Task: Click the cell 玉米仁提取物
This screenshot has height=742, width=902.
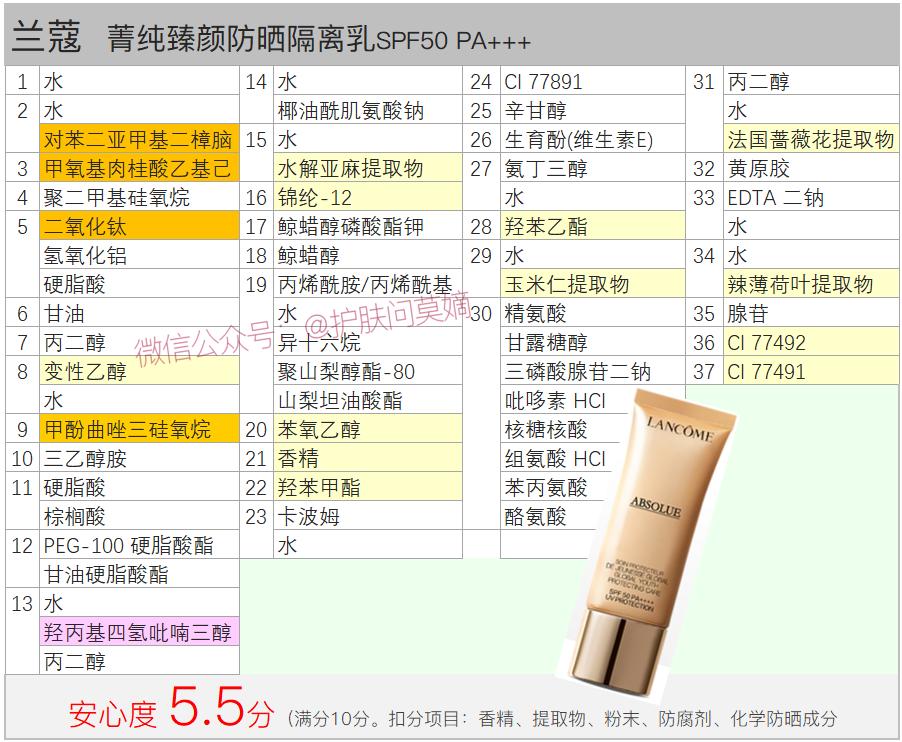Action: click(x=593, y=284)
